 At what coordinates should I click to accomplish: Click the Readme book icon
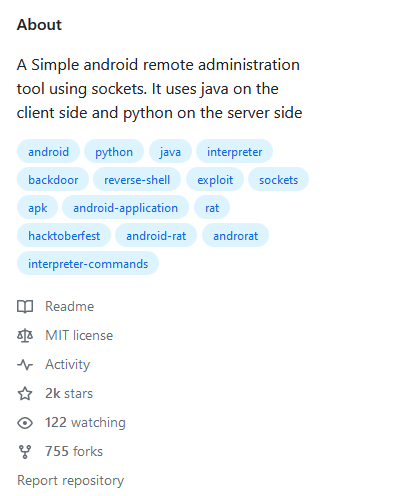(x=25, y=306)
